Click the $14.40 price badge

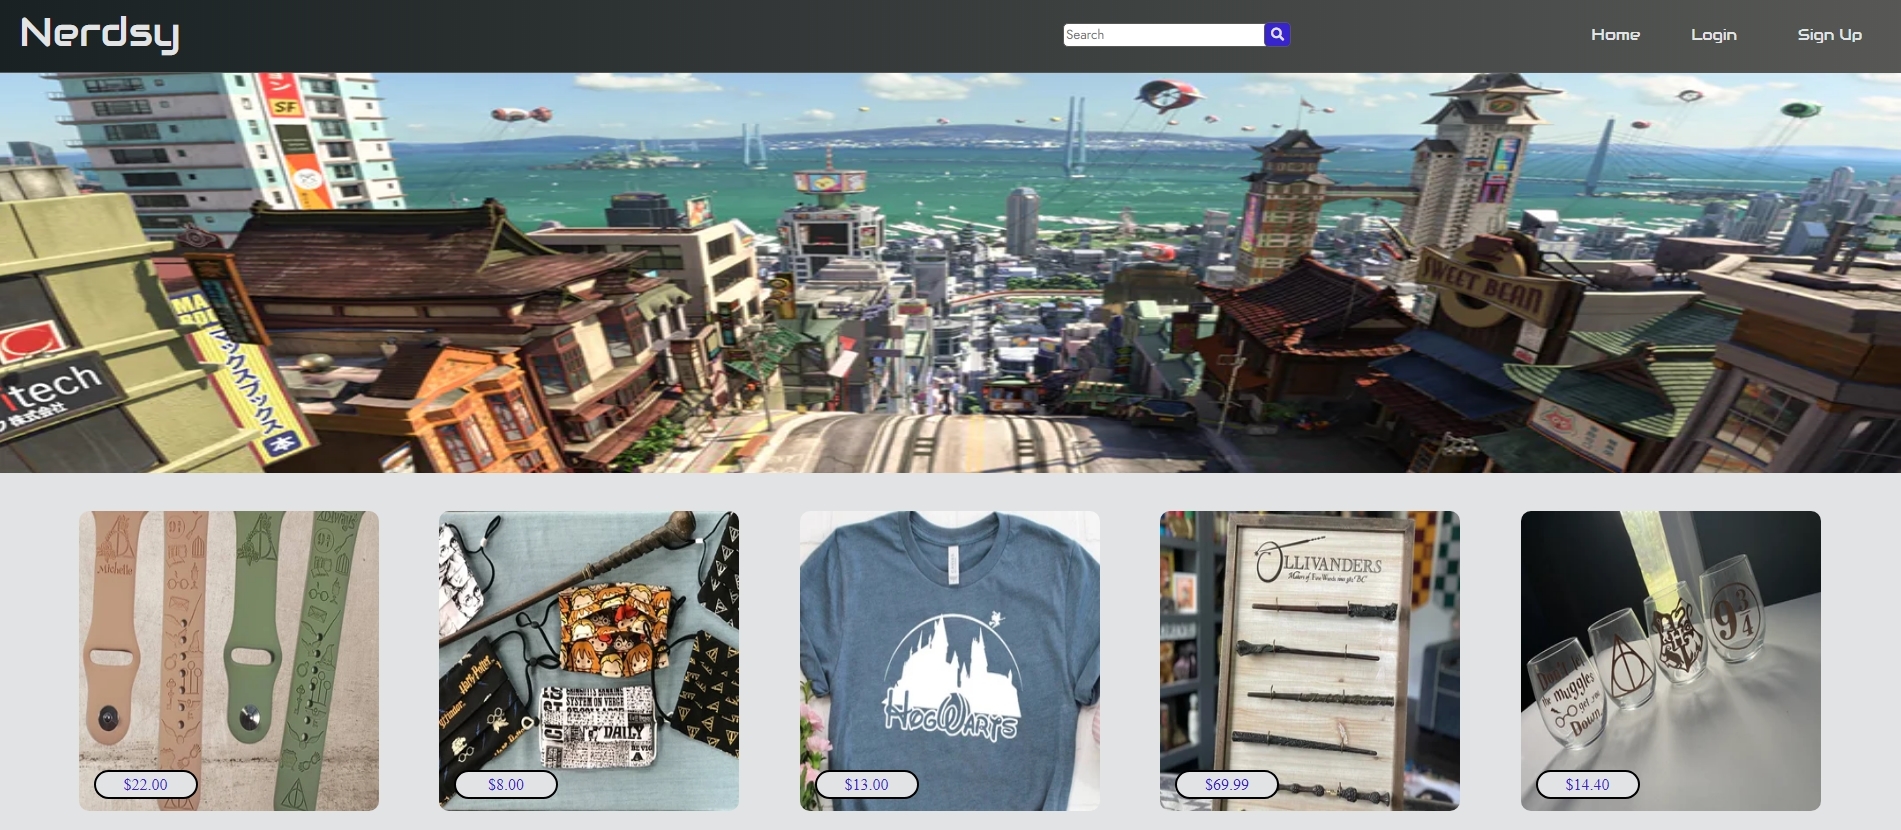tap(1588, 785)
